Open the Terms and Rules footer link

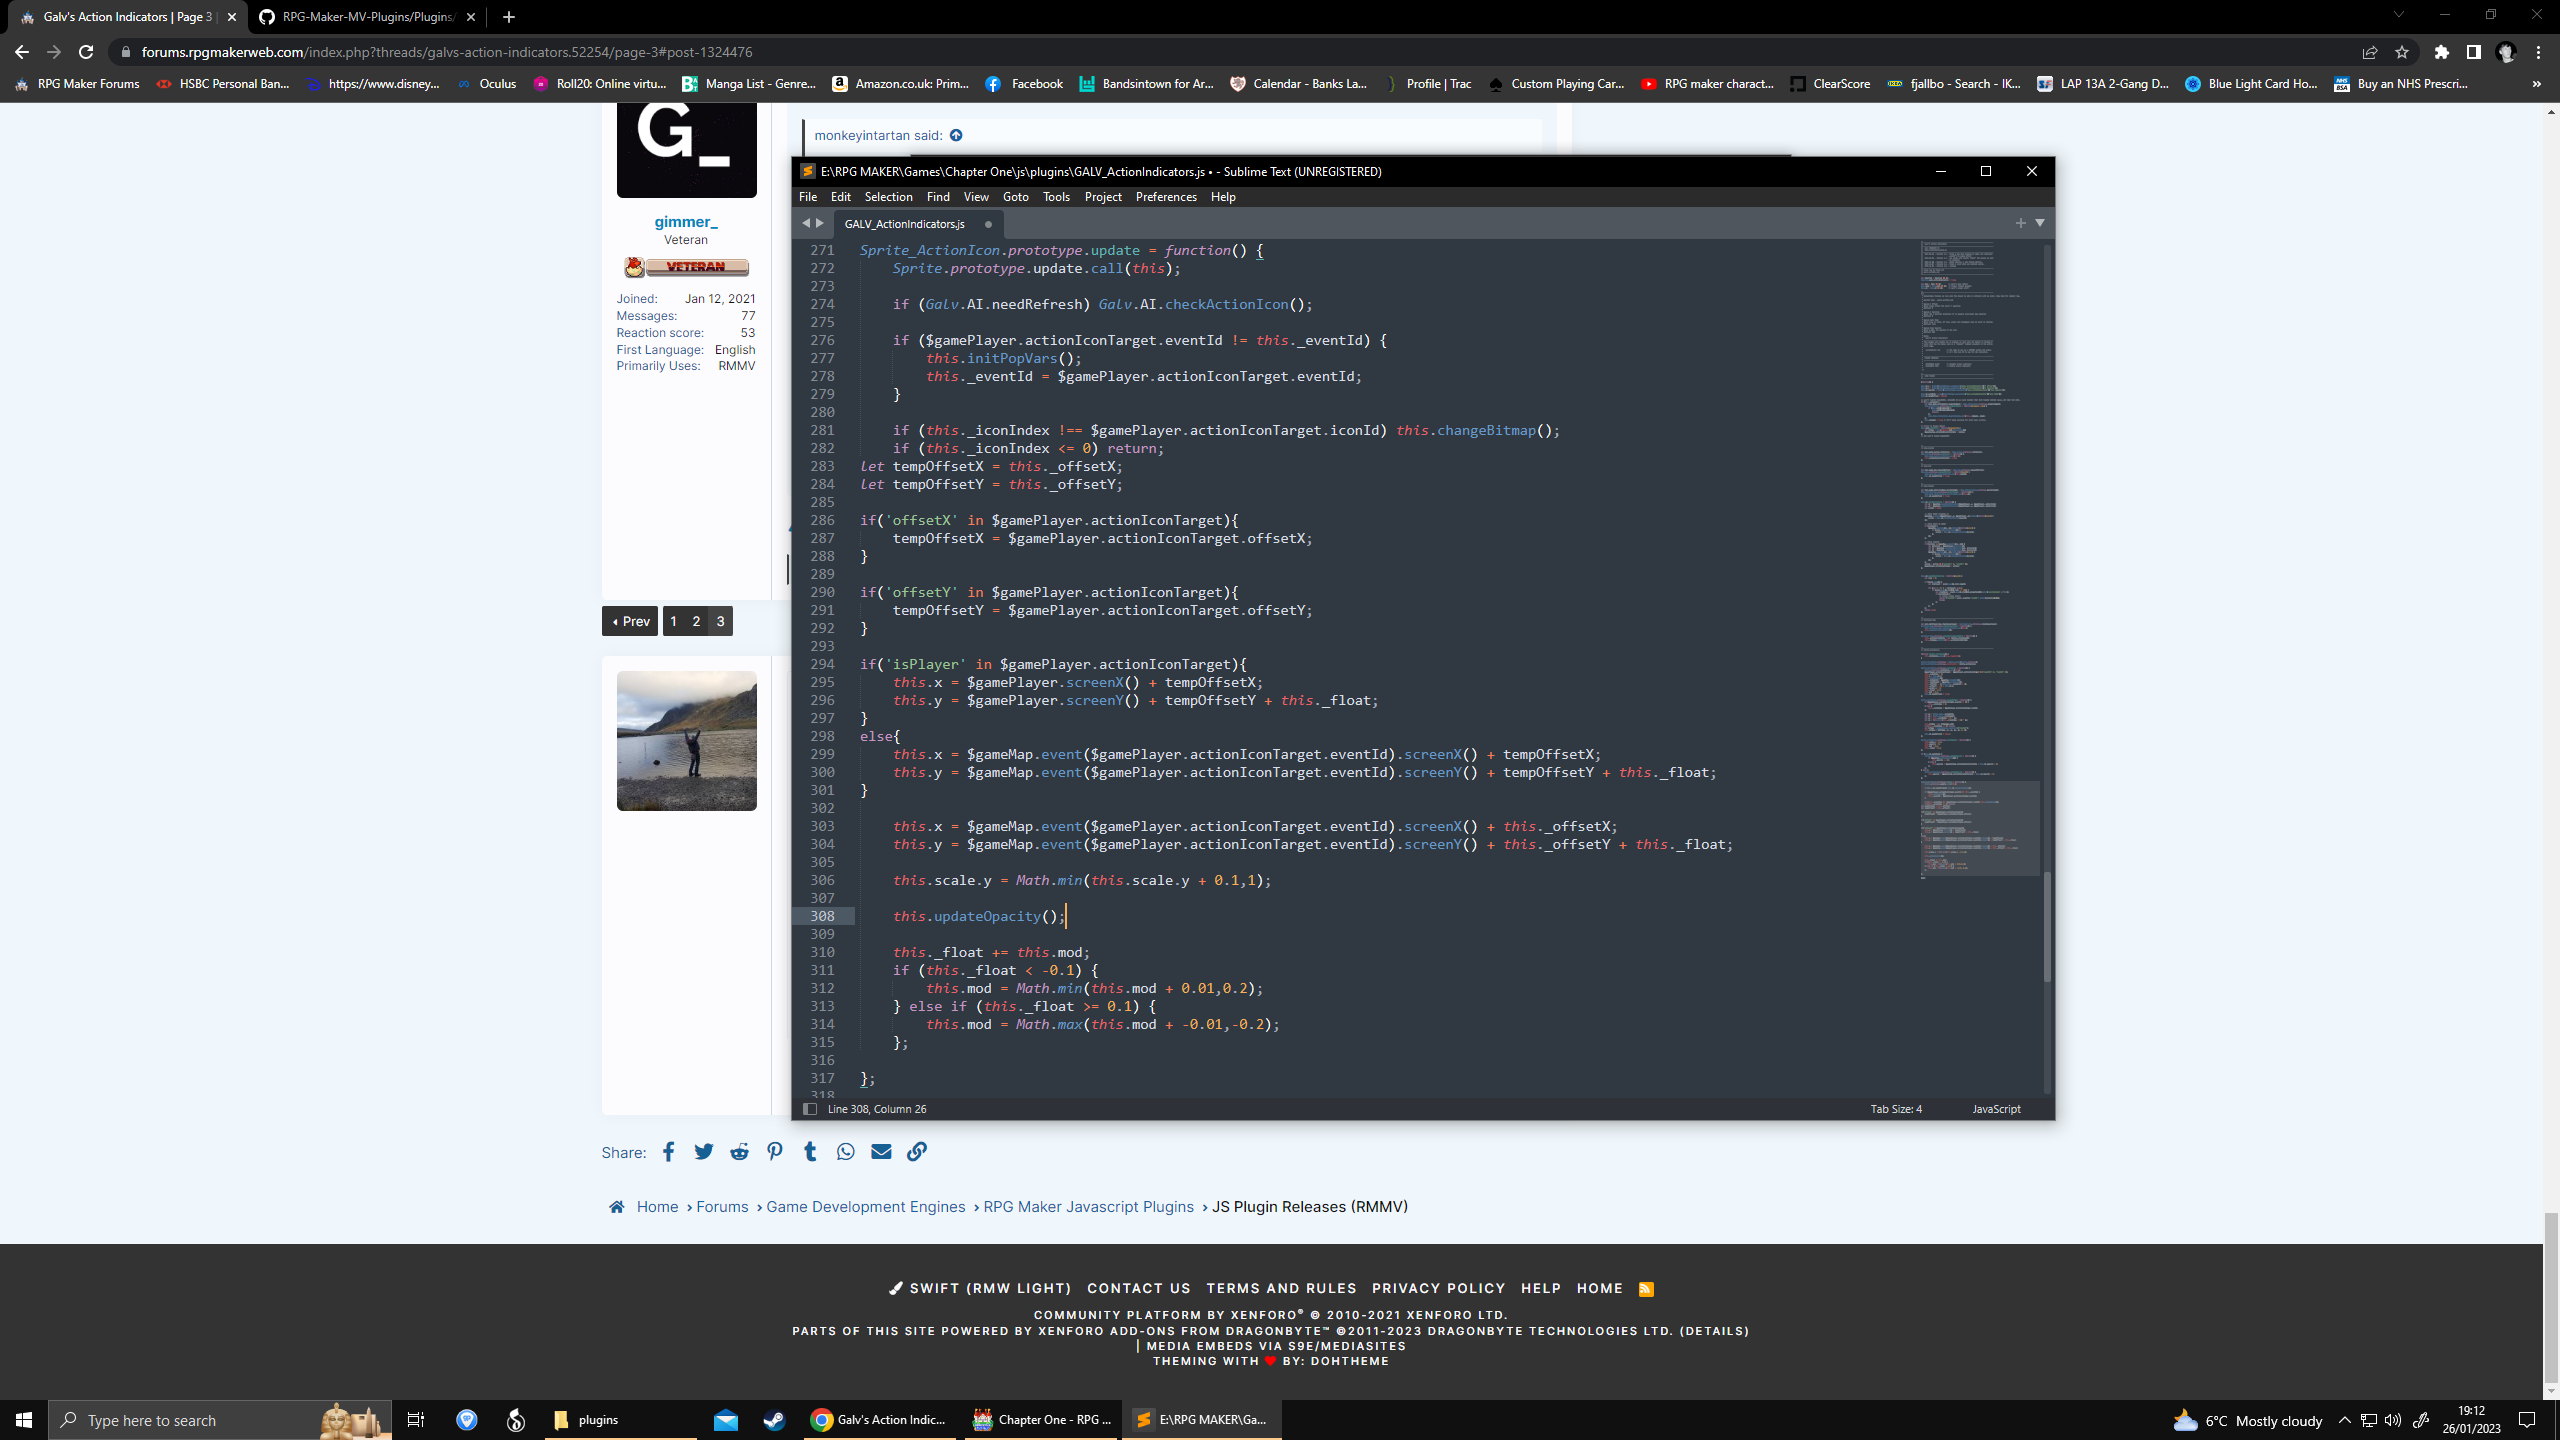(1281, 1289)
